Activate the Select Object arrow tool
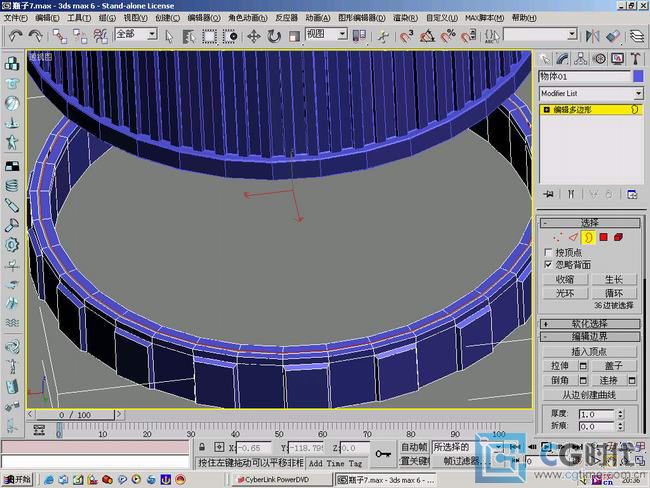650x488 pixels. 169,36
